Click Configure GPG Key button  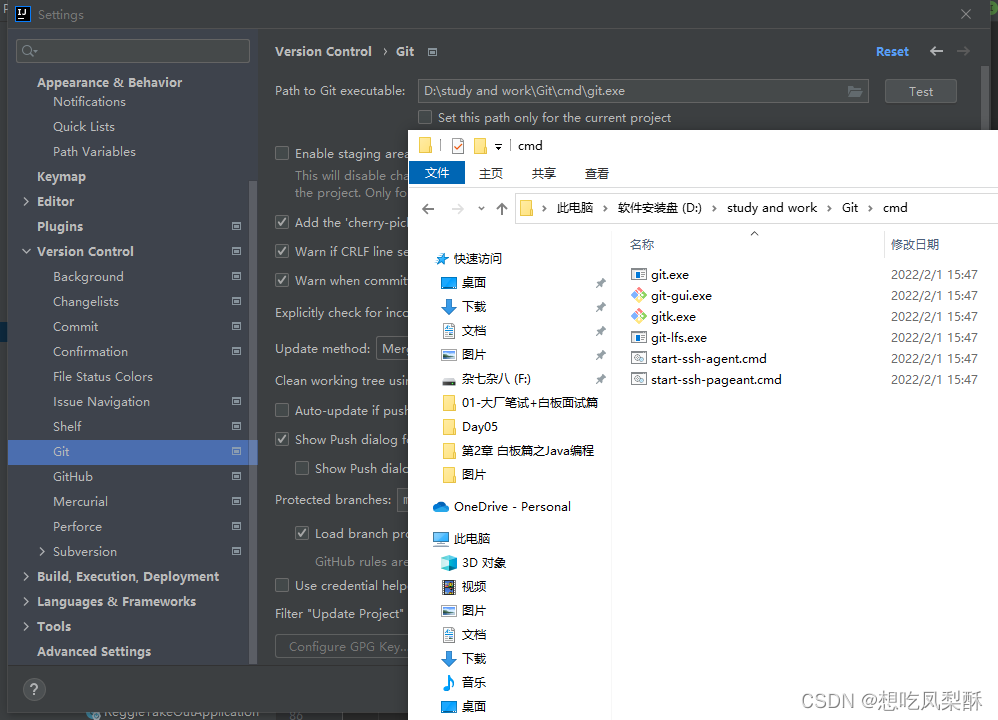[x=342, y=646]
